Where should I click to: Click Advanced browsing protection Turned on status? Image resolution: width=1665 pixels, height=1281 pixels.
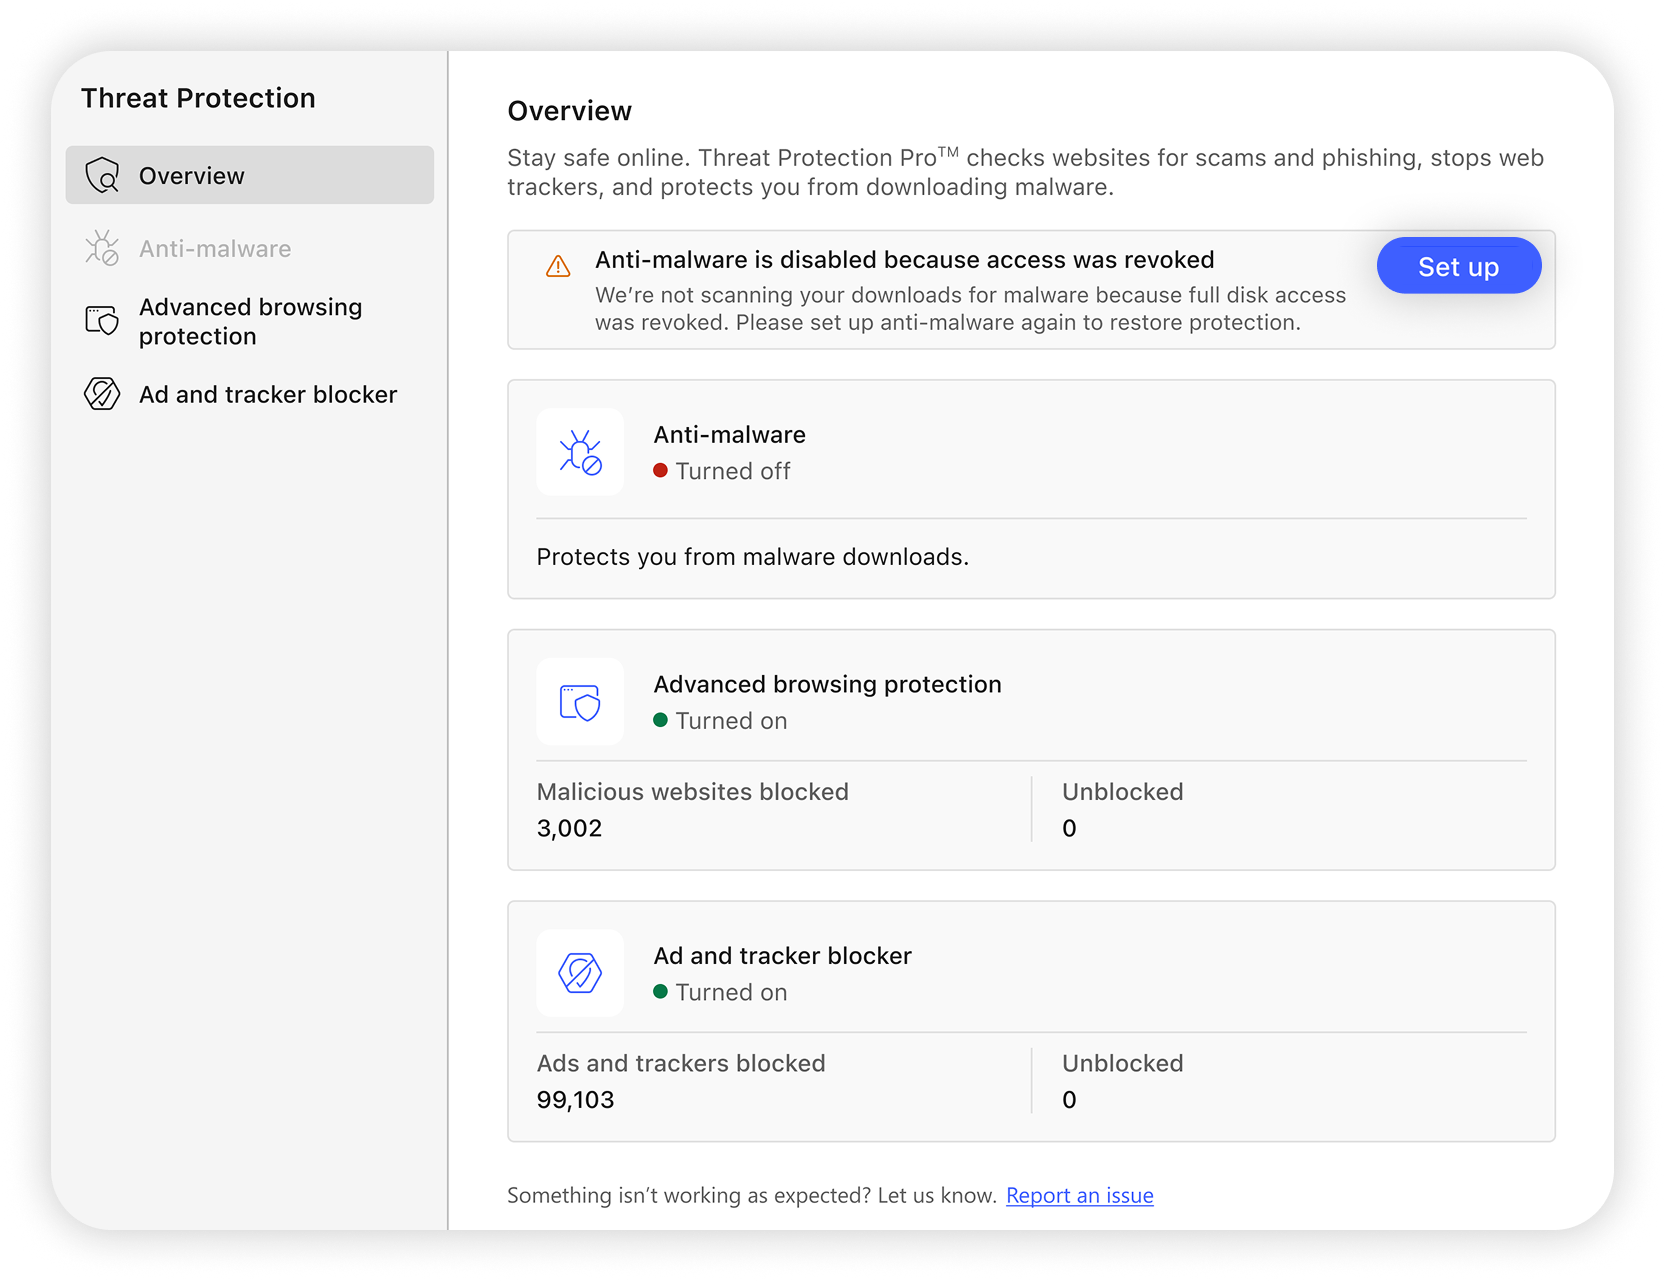(x=730, y=721)
